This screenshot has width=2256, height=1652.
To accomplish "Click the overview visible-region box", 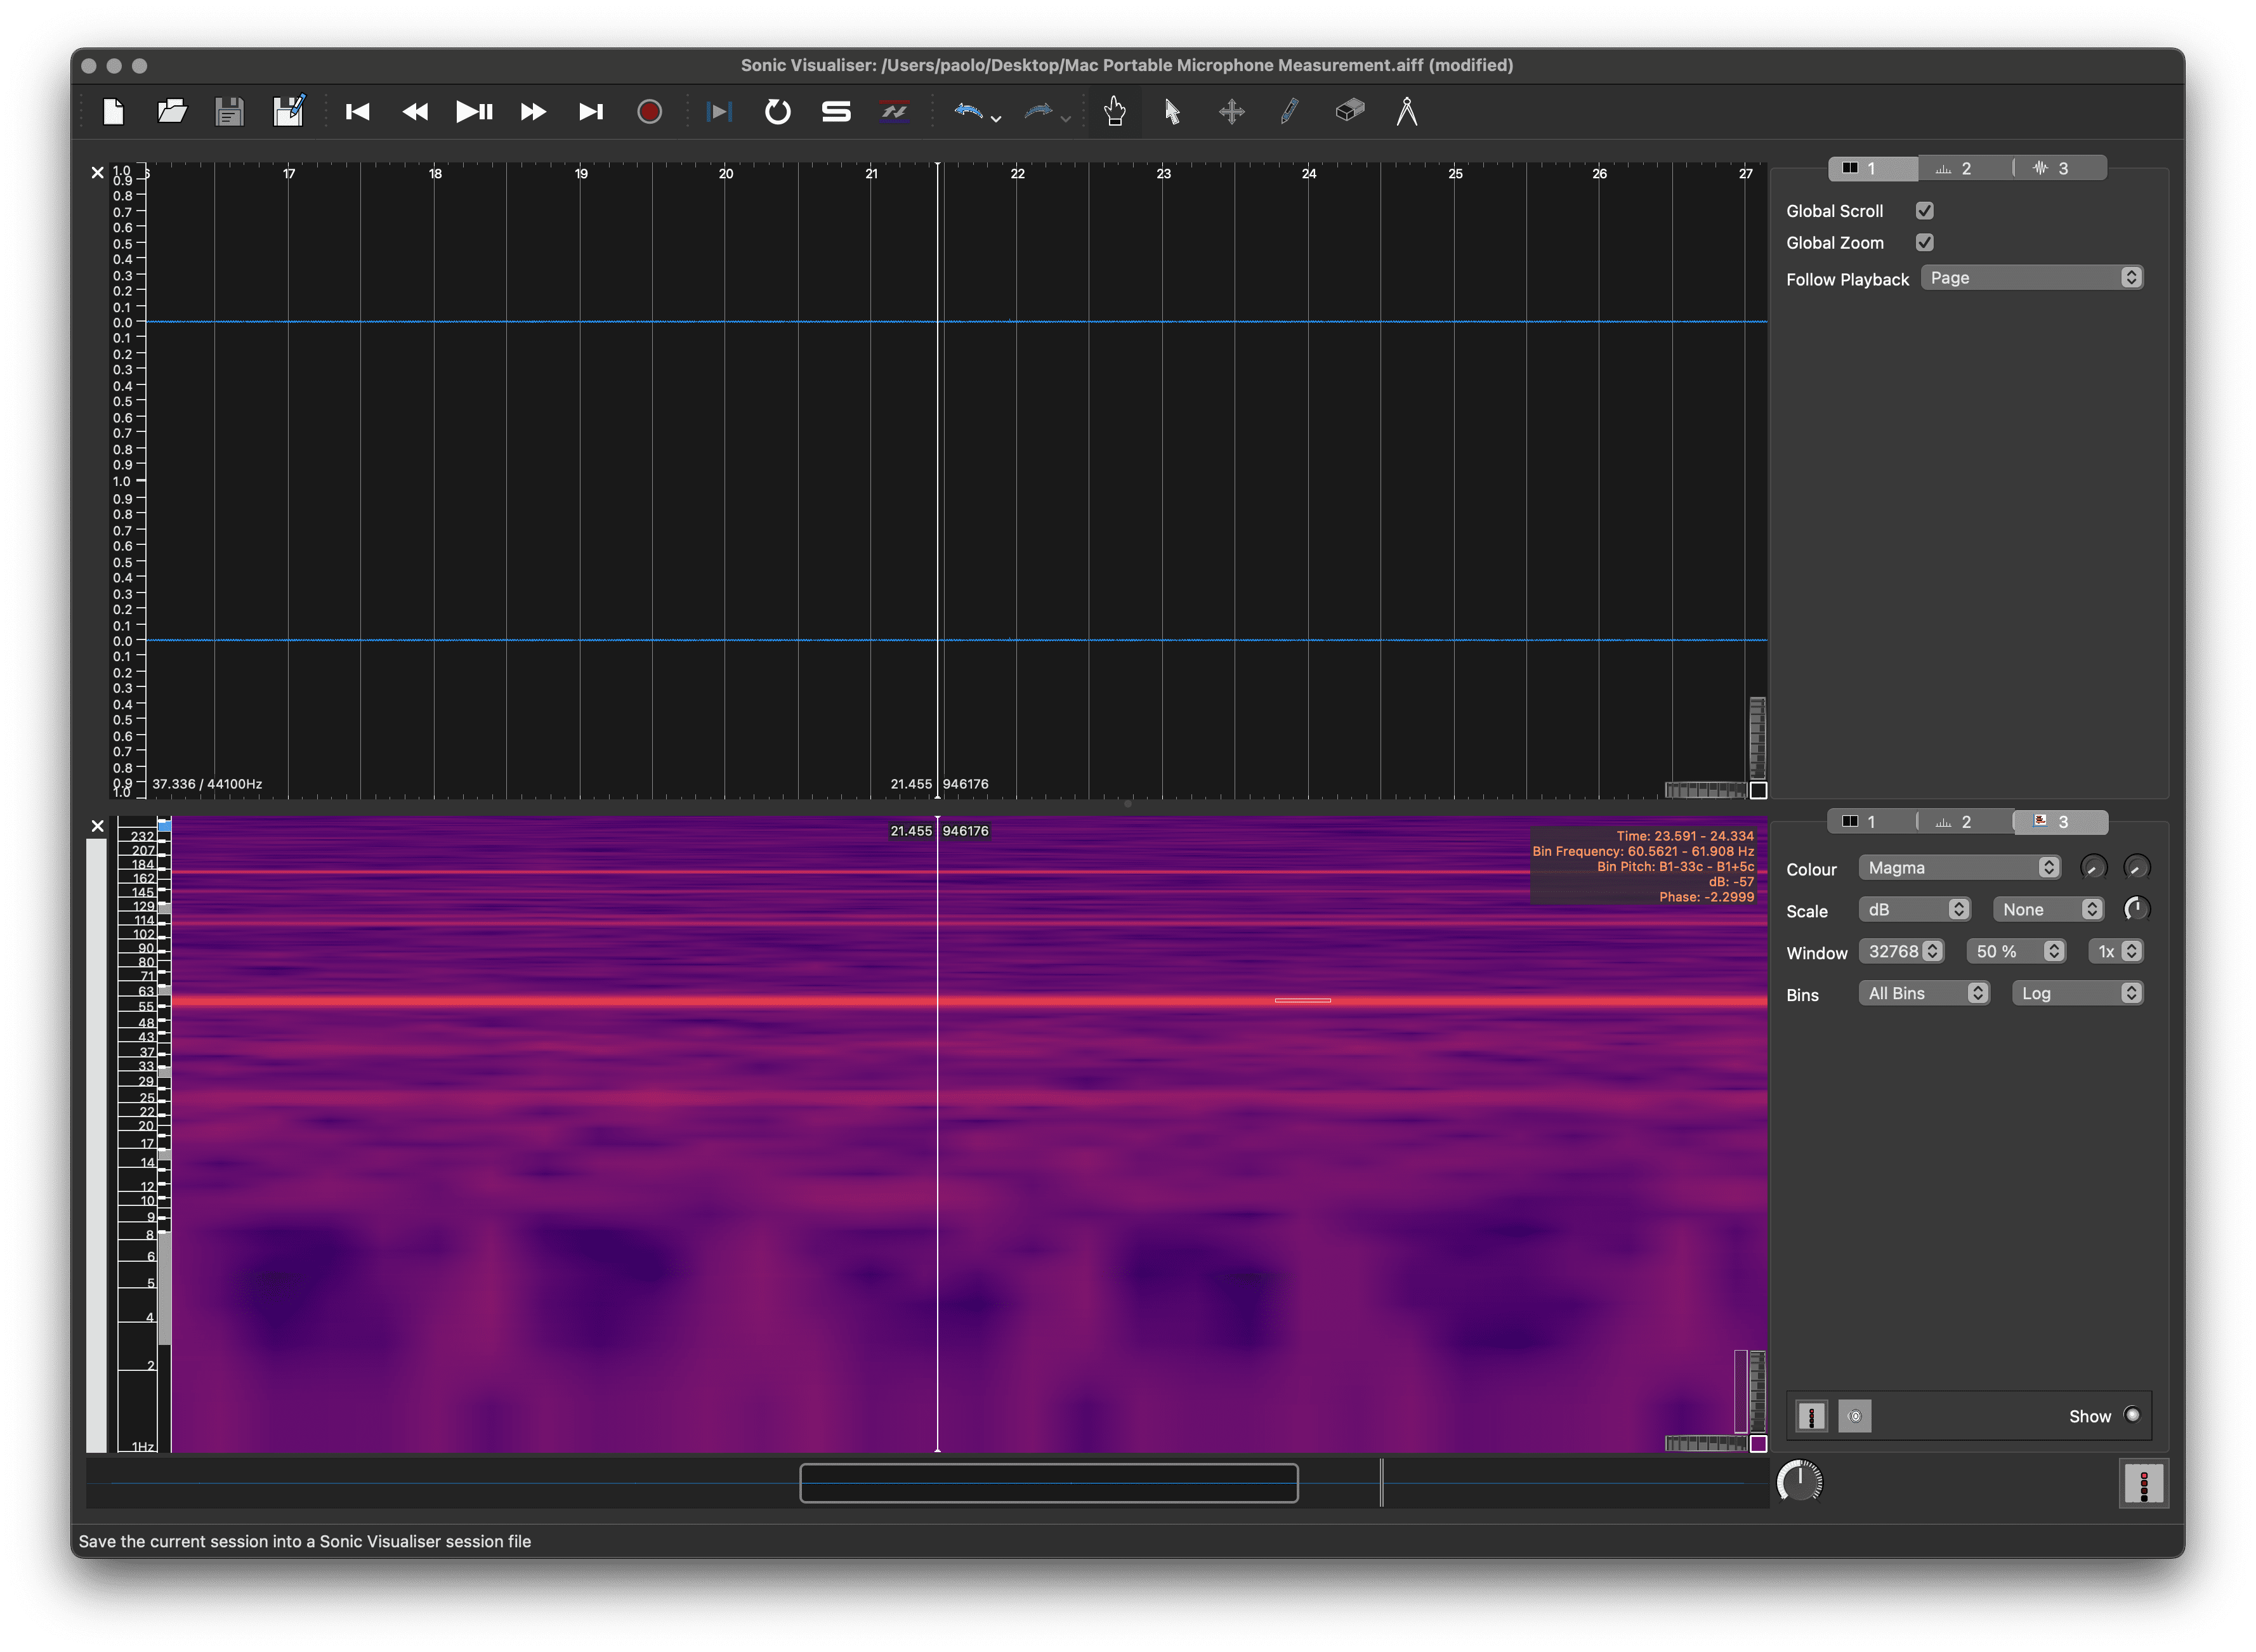I will point(1049,1484).
